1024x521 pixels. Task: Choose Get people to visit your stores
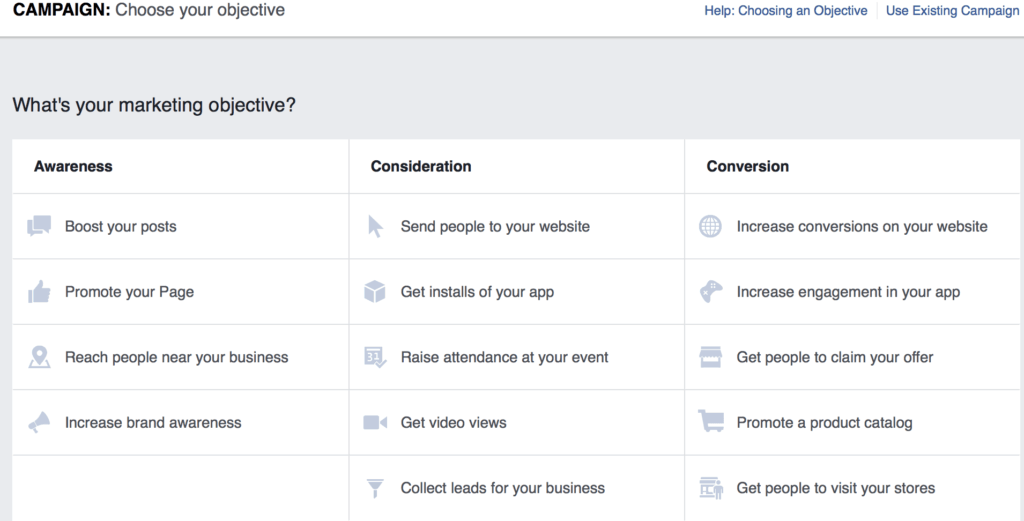tap(852, 488)
